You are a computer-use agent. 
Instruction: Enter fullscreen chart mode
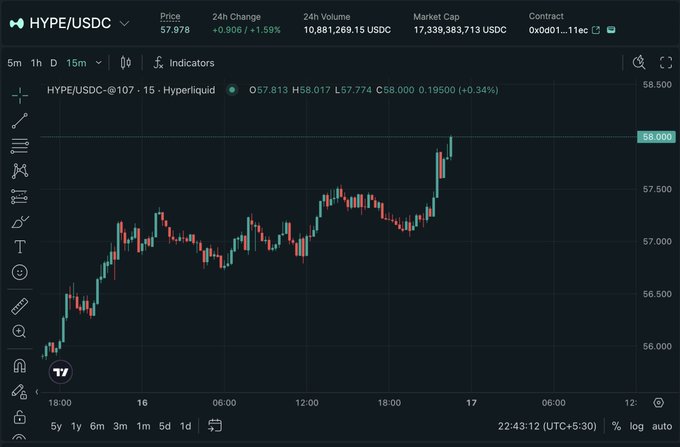point(666,62)
